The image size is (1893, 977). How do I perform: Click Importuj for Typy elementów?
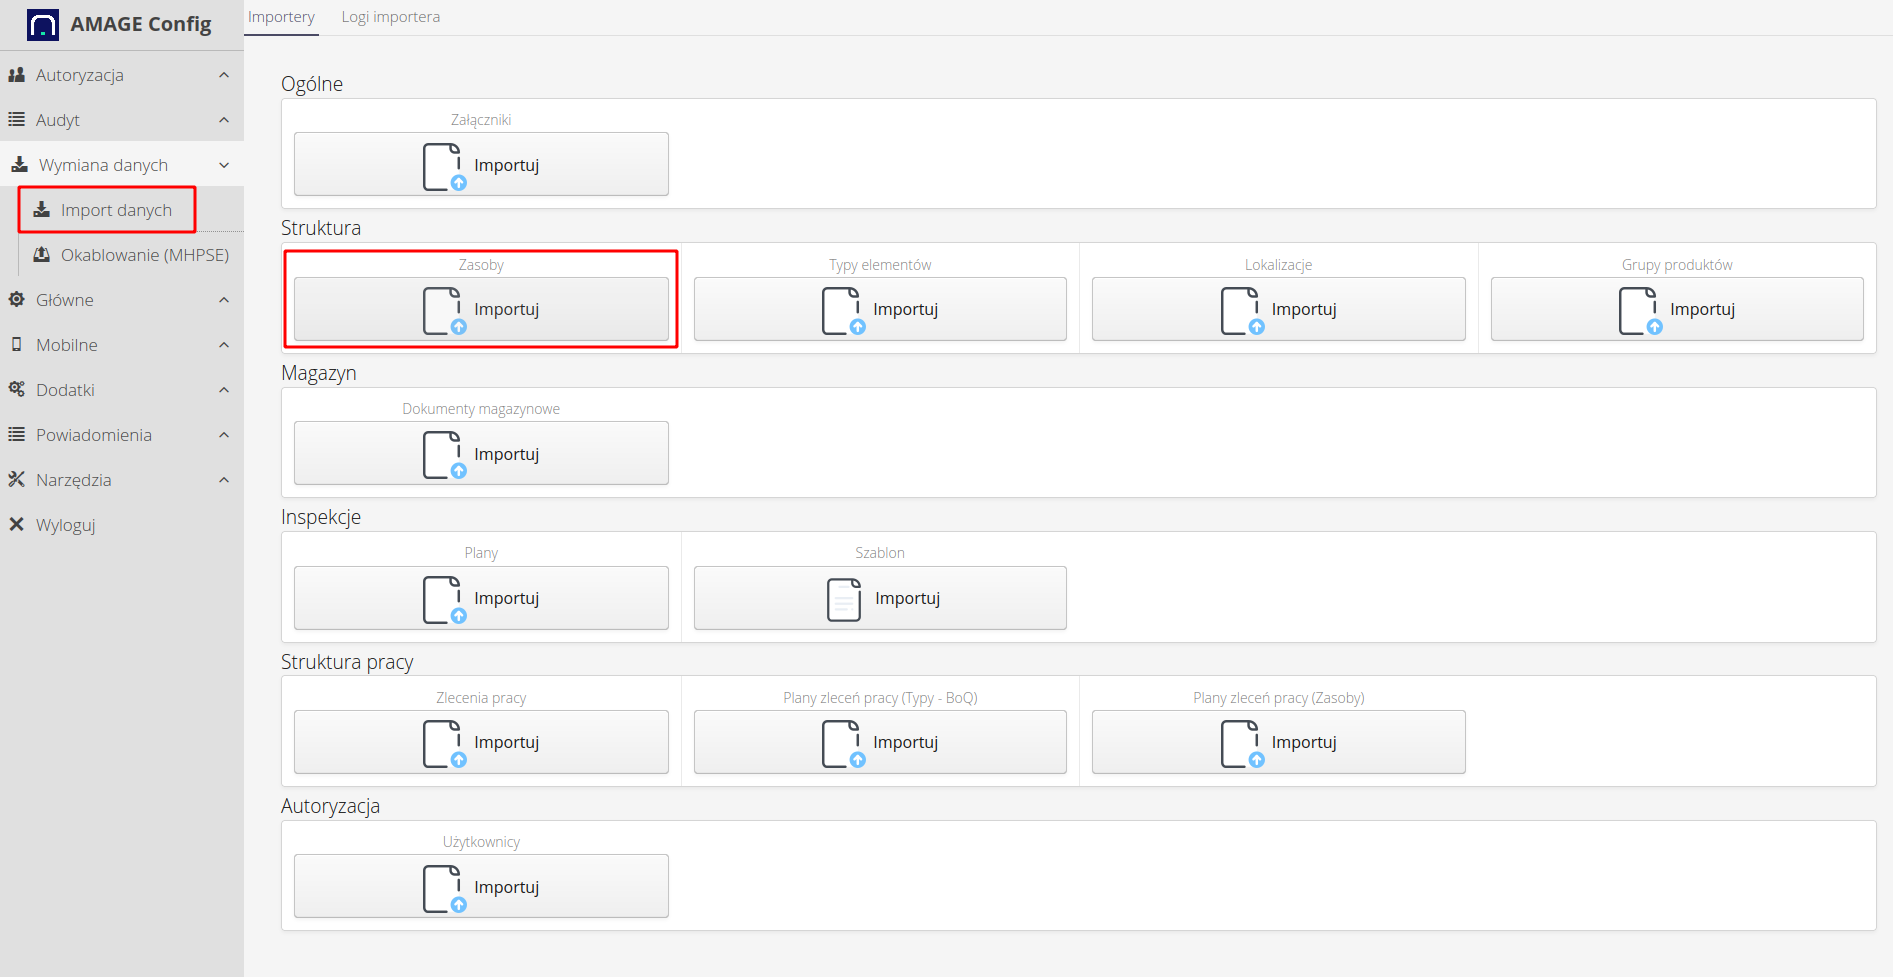pyautogui.click(x=880, y=310)
